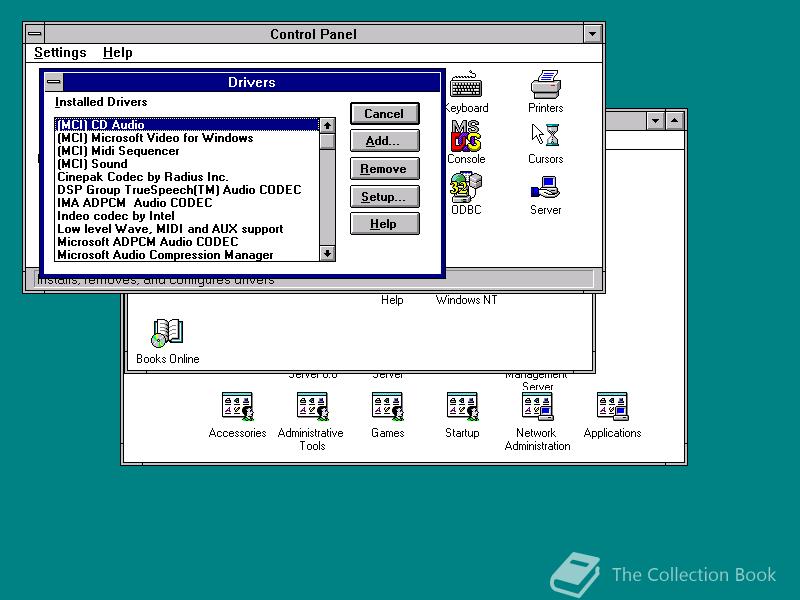
Task: Select "[MCI] Midi Sequencer" driver
Action: [x=187, y=151]
